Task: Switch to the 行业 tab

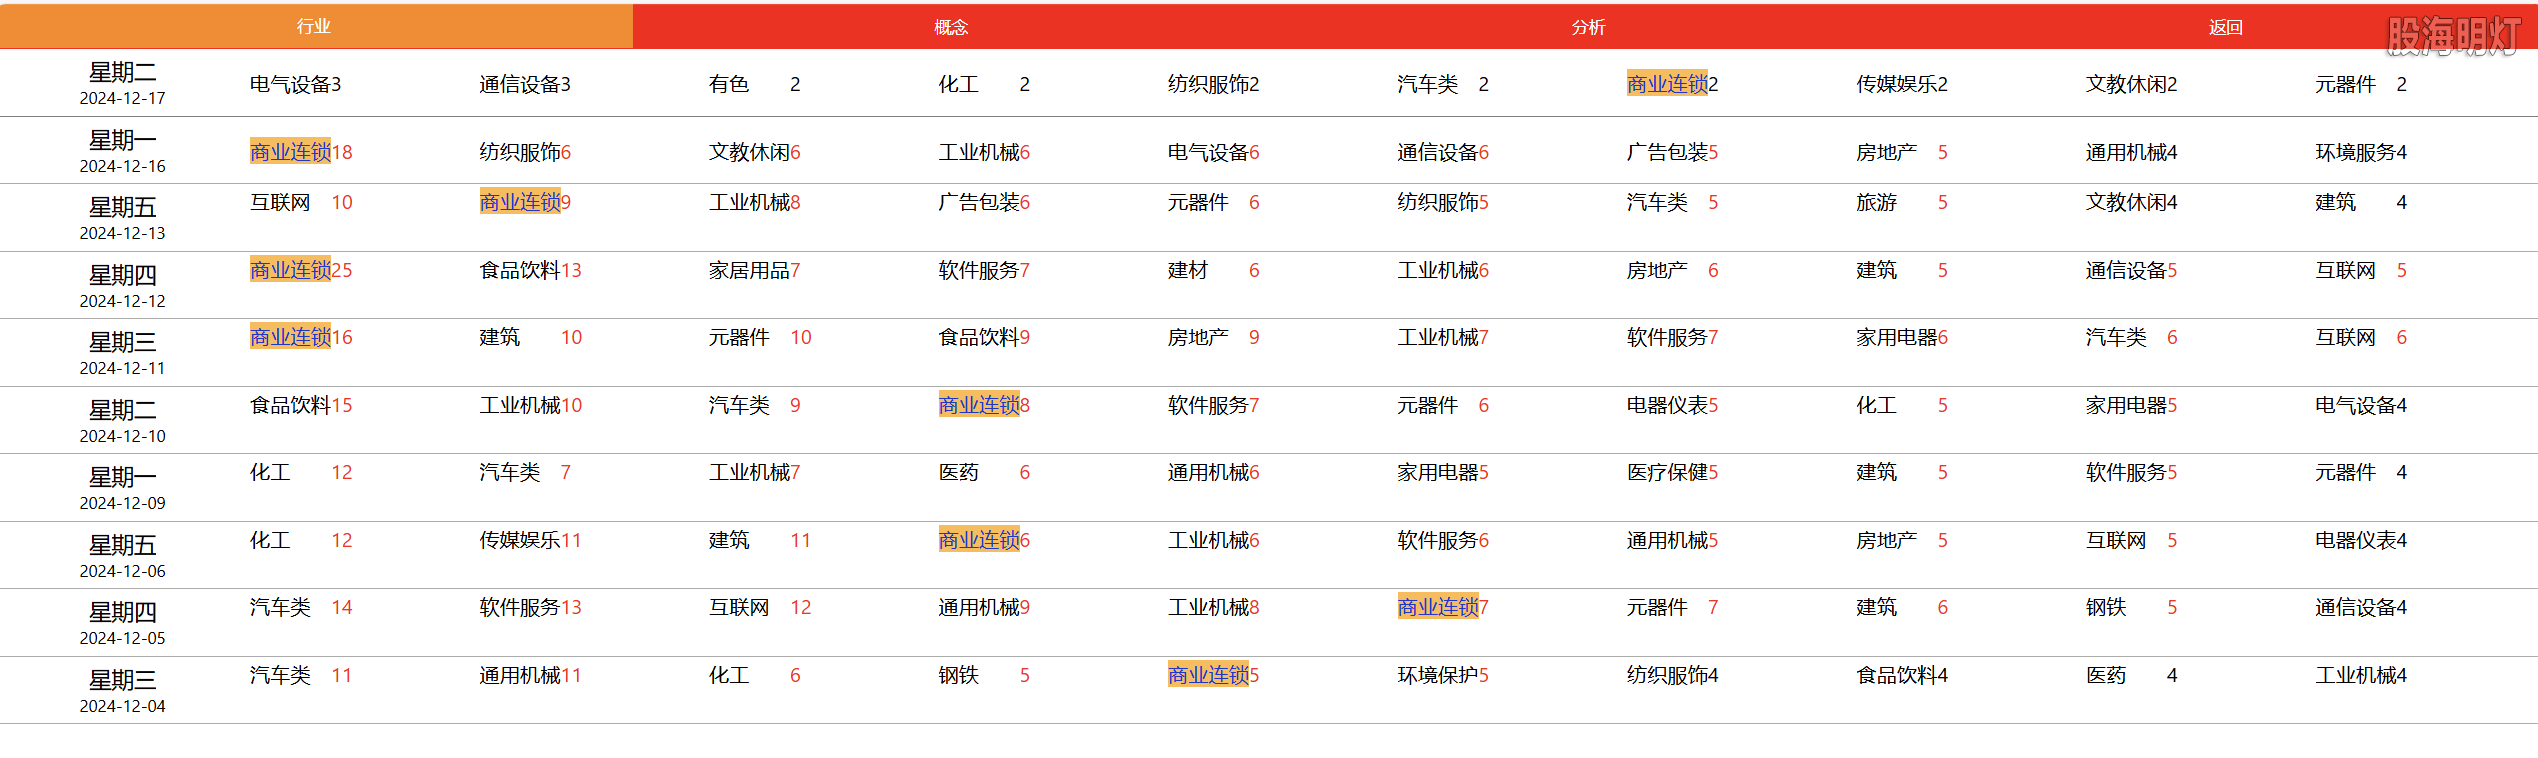Action: pyautogui.click(x=316, y=27)
